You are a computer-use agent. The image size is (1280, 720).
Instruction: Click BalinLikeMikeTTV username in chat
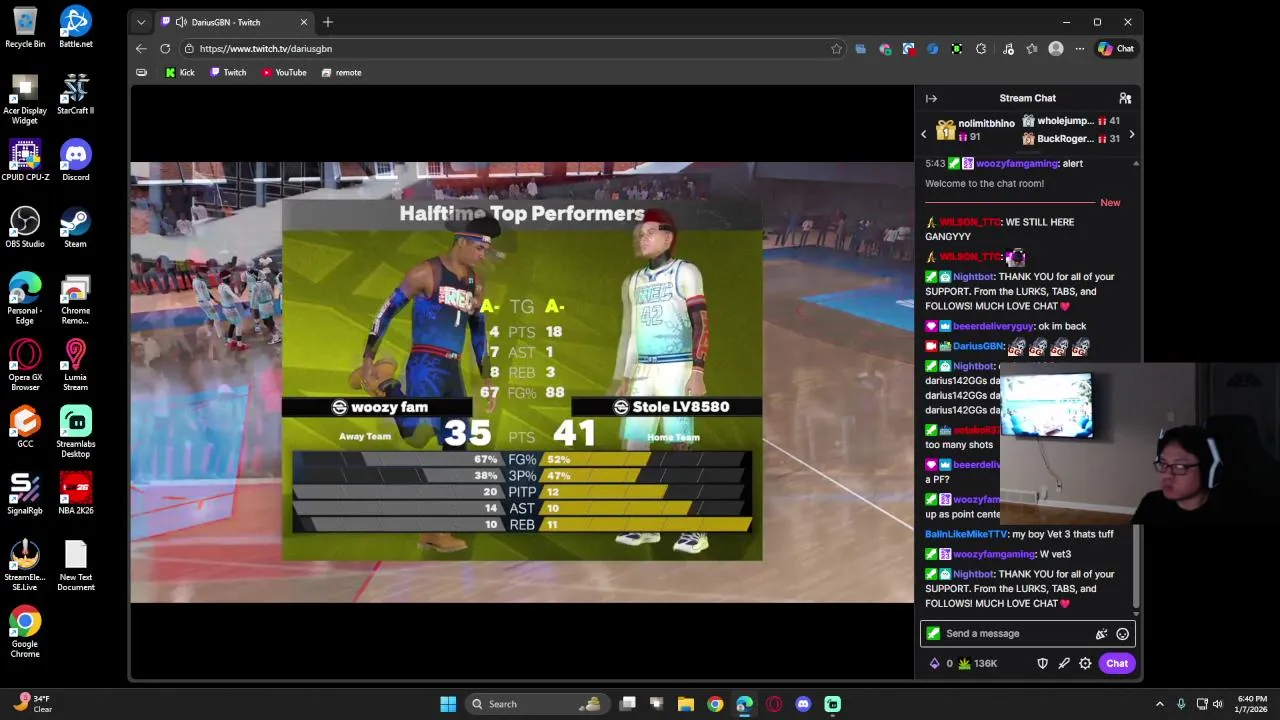[x=965, y=534]
